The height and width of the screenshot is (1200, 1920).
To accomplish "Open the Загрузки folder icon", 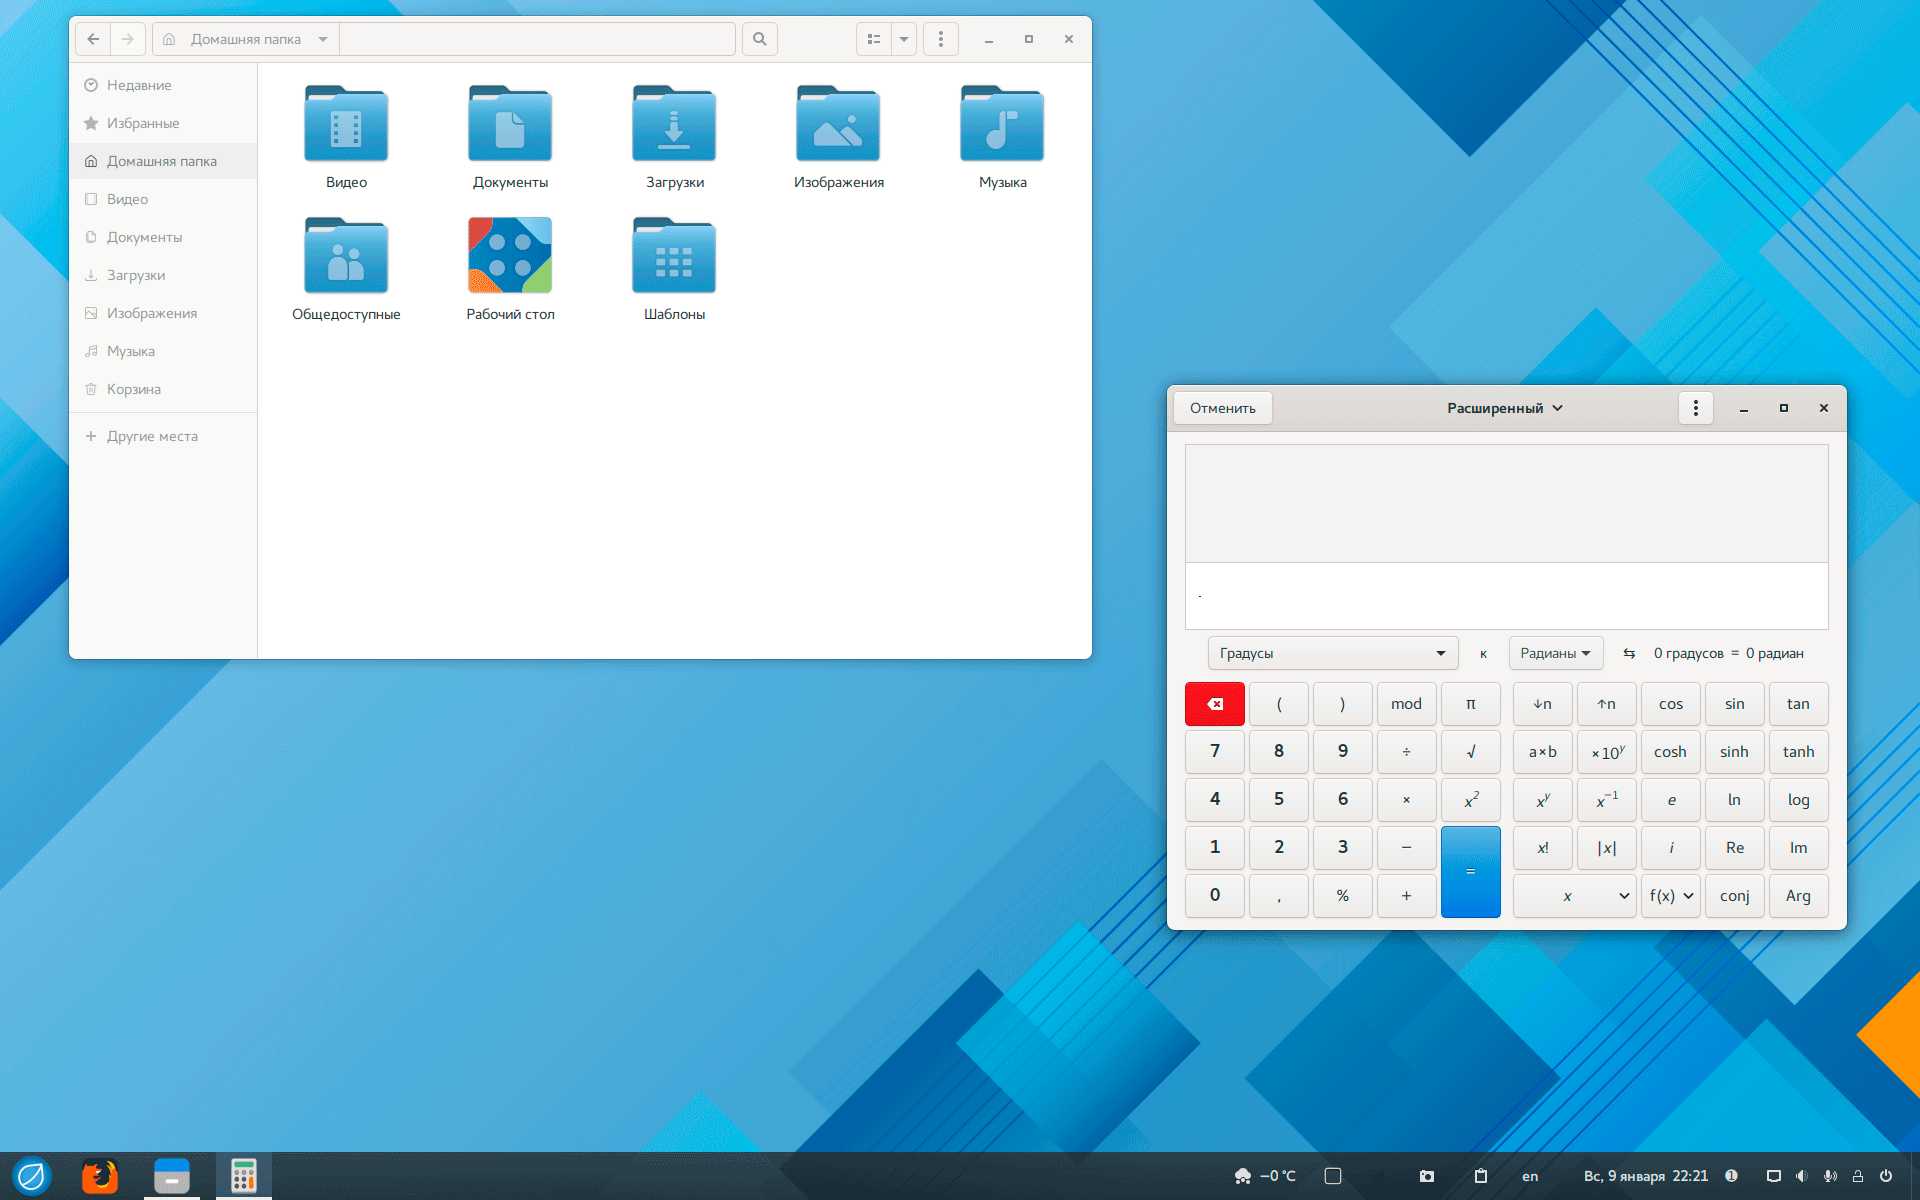I will 674,125.
